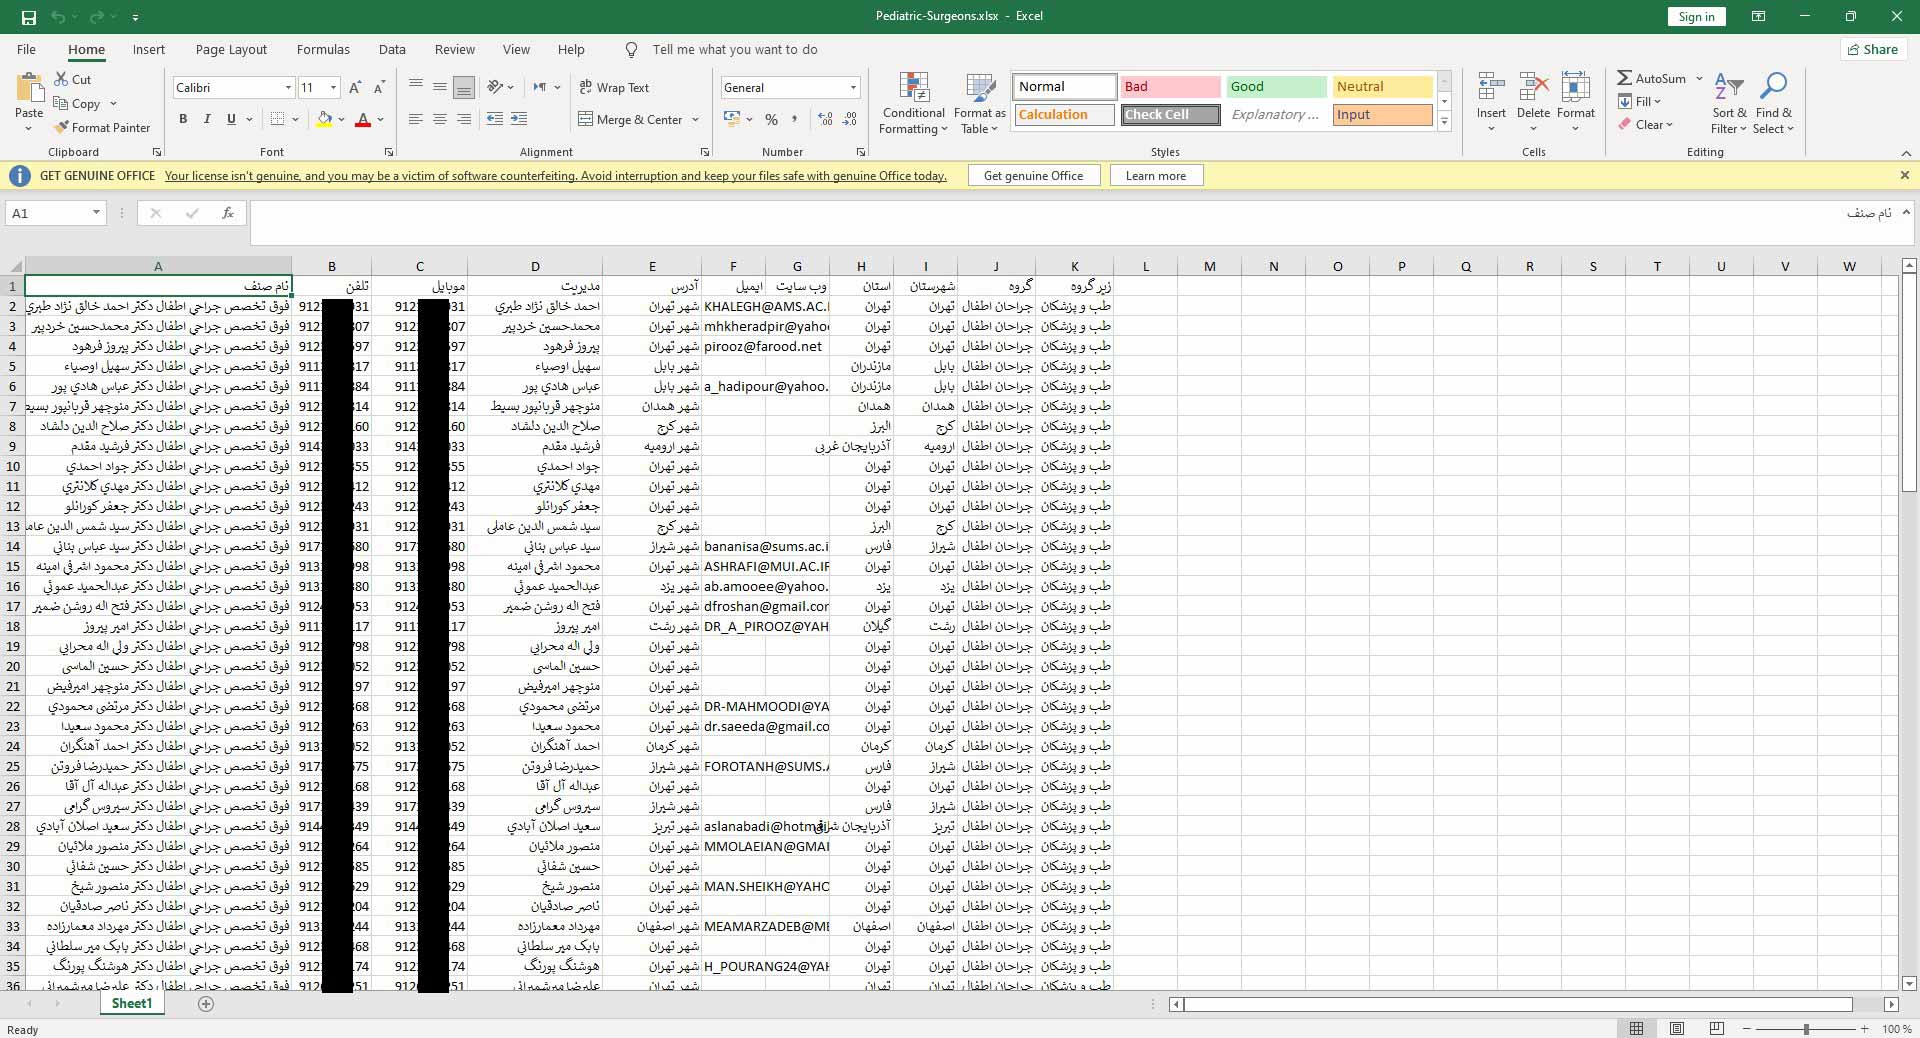The image size is (1920, 1038).
Task: Click the AutoSum sigma icon
Action: point(1625,78)
